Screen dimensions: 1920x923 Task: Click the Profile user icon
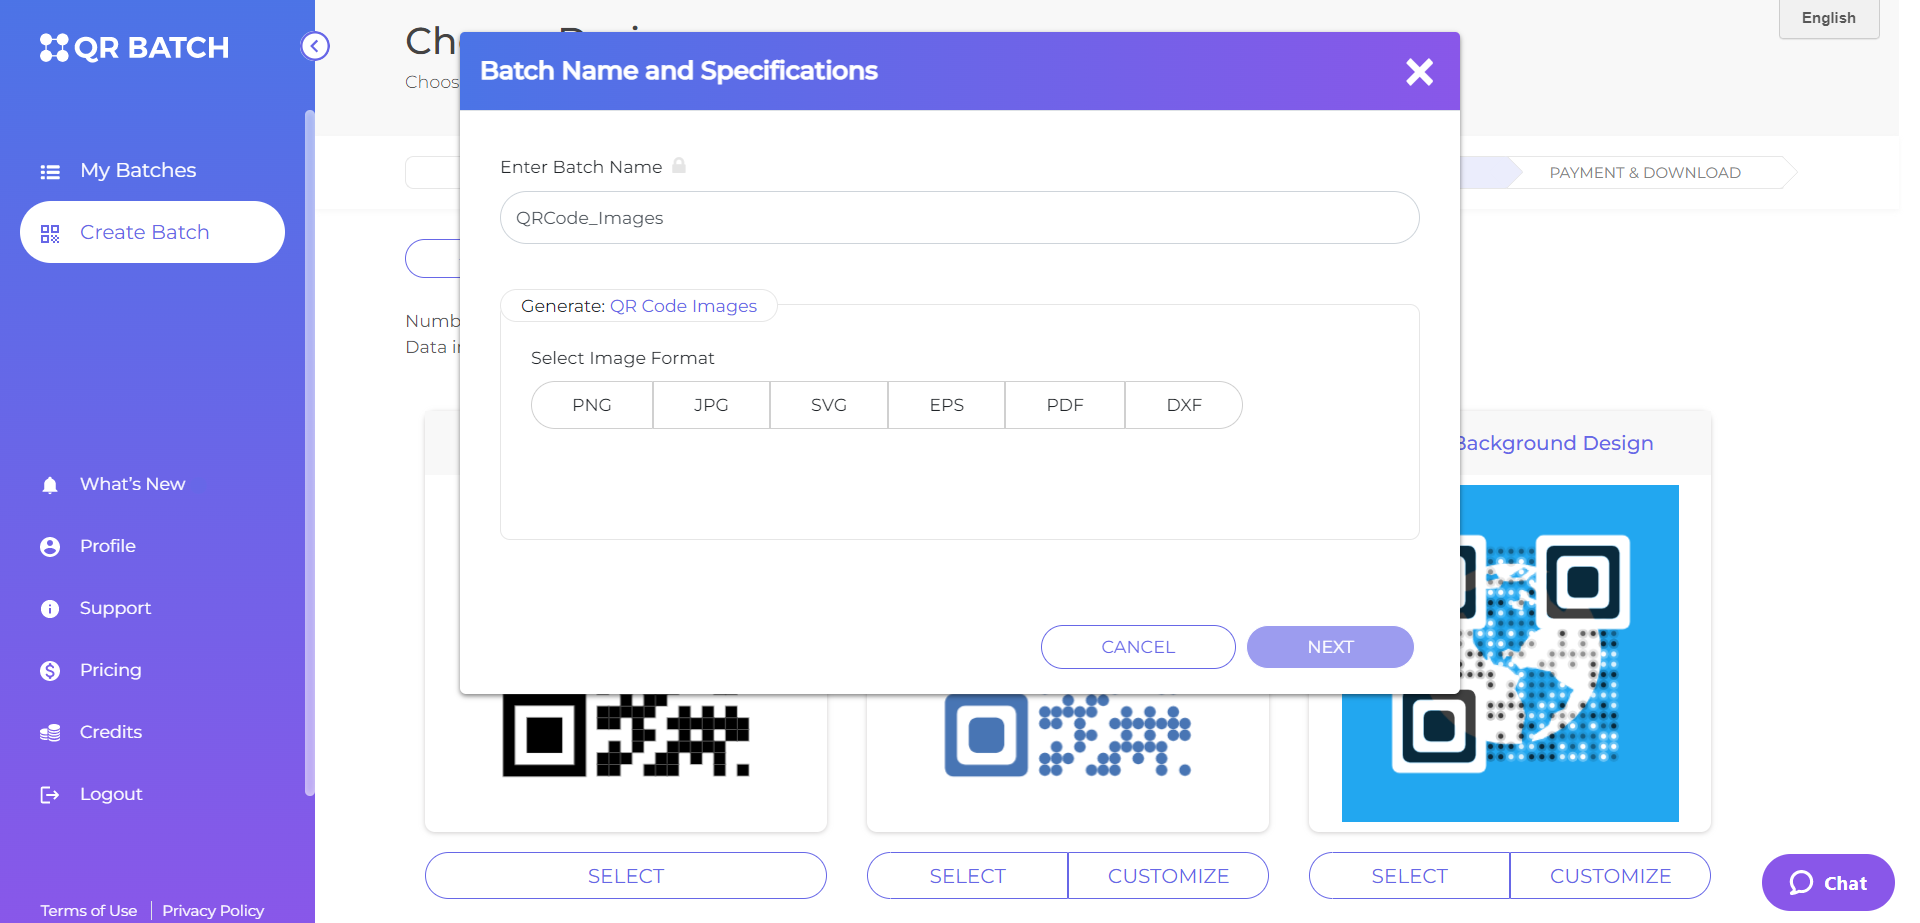(50, 547)
